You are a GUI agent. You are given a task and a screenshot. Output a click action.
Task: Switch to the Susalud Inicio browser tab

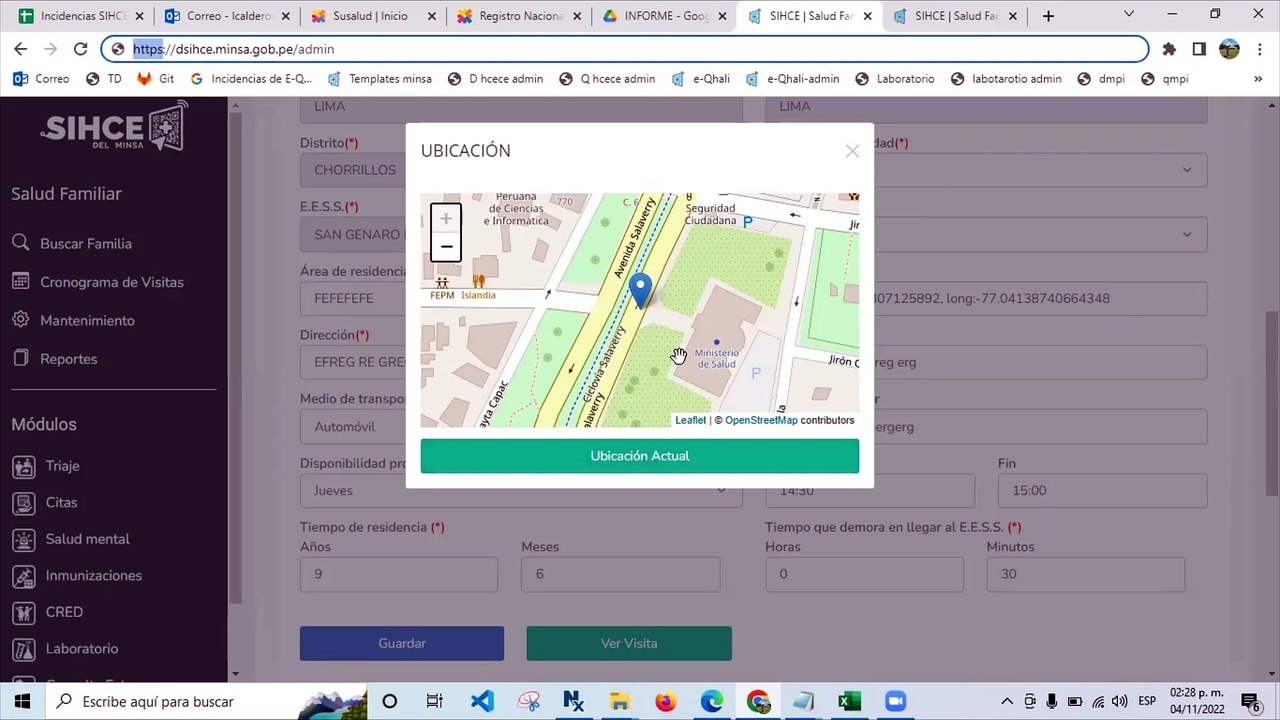tap(373, 16)
